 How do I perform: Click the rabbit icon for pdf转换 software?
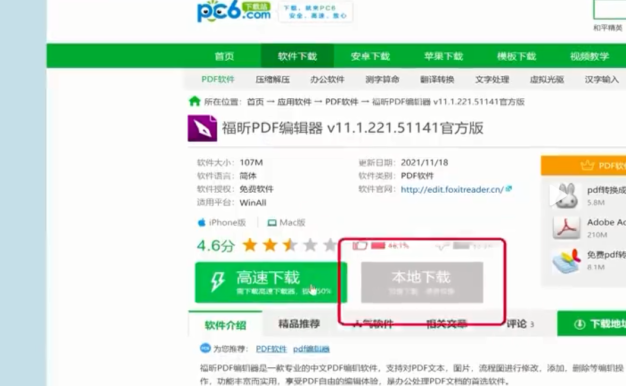[566, 196]
